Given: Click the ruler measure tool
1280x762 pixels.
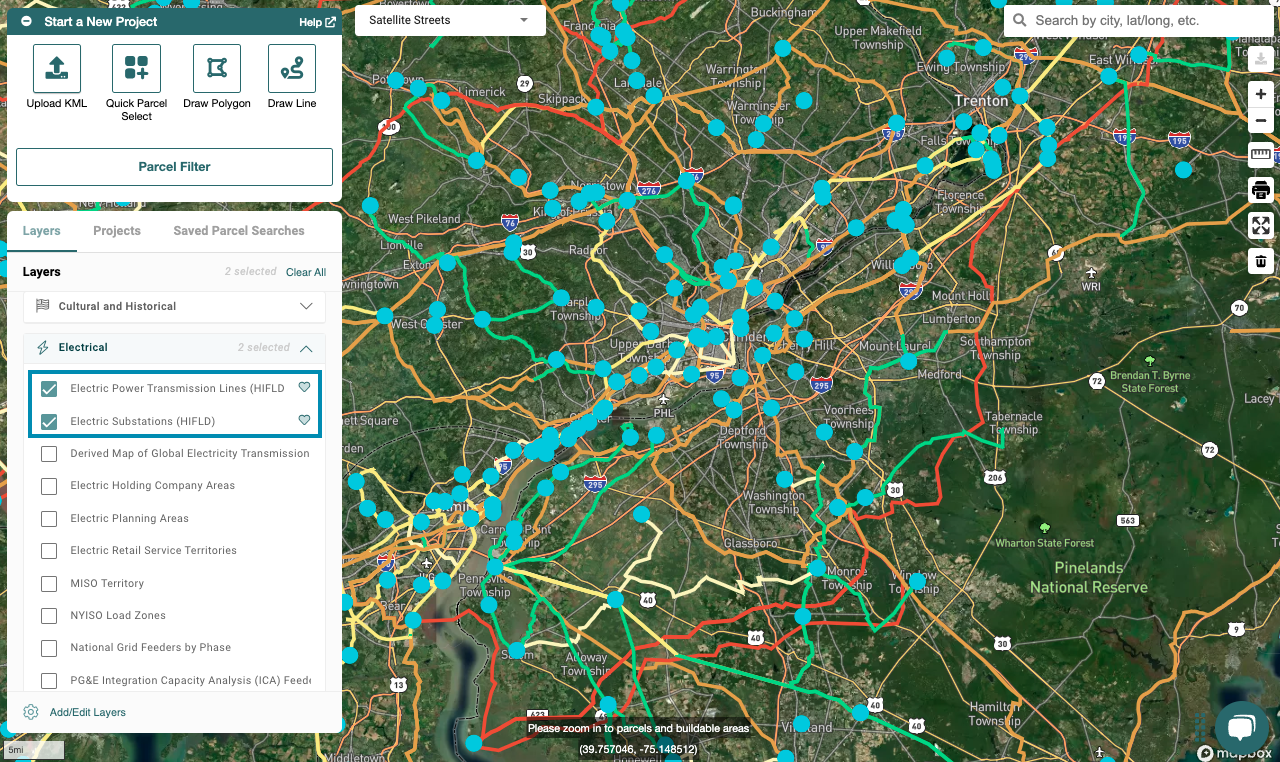Looking at the screenshot, I should (x=1260, y=155).
